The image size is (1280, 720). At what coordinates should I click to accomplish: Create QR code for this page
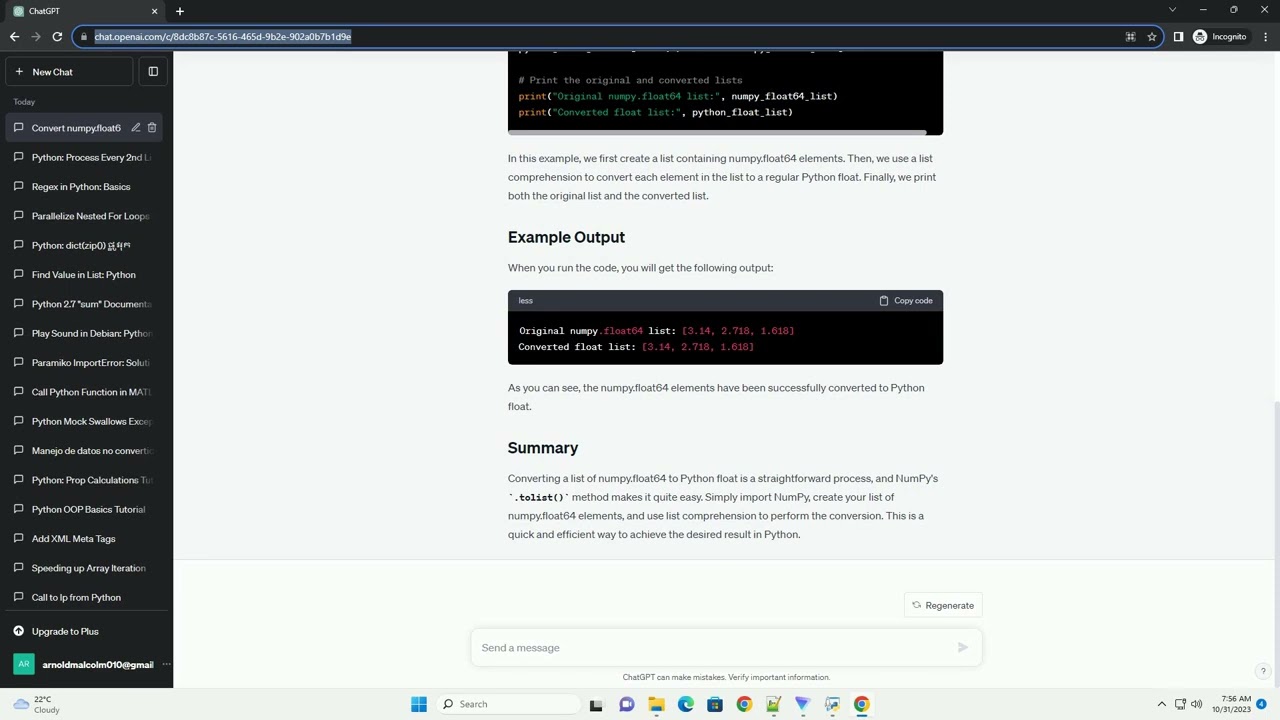click(1130, 37)
